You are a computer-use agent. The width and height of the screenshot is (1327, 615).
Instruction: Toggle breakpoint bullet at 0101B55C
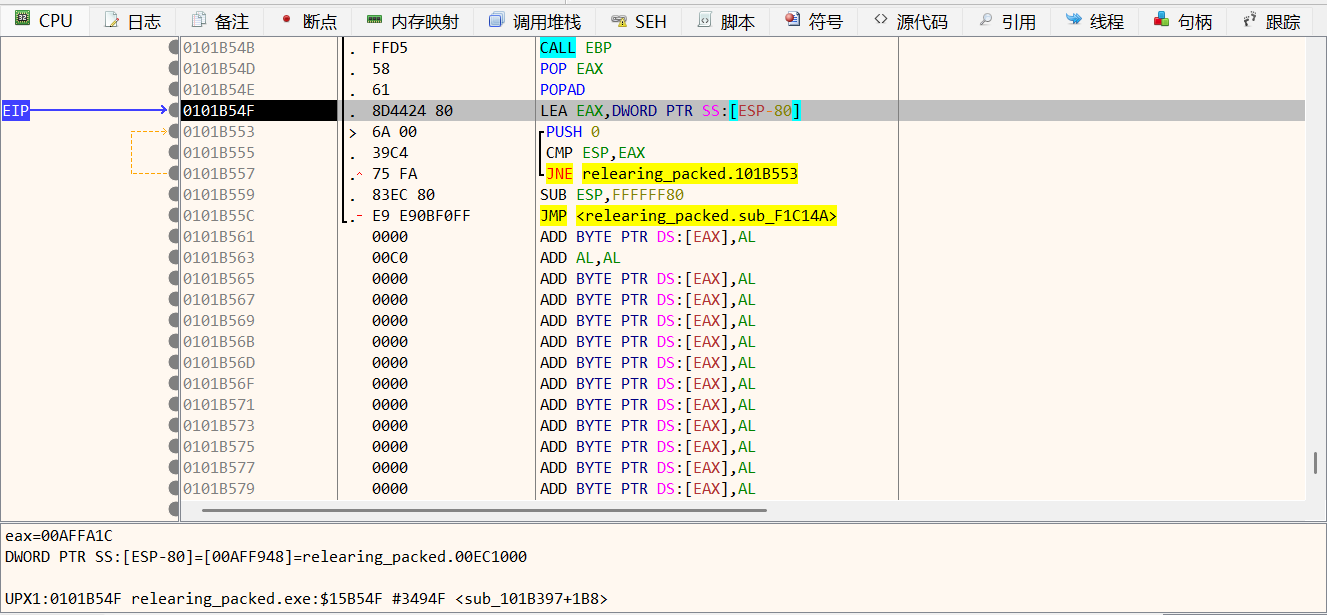[174, 216]
